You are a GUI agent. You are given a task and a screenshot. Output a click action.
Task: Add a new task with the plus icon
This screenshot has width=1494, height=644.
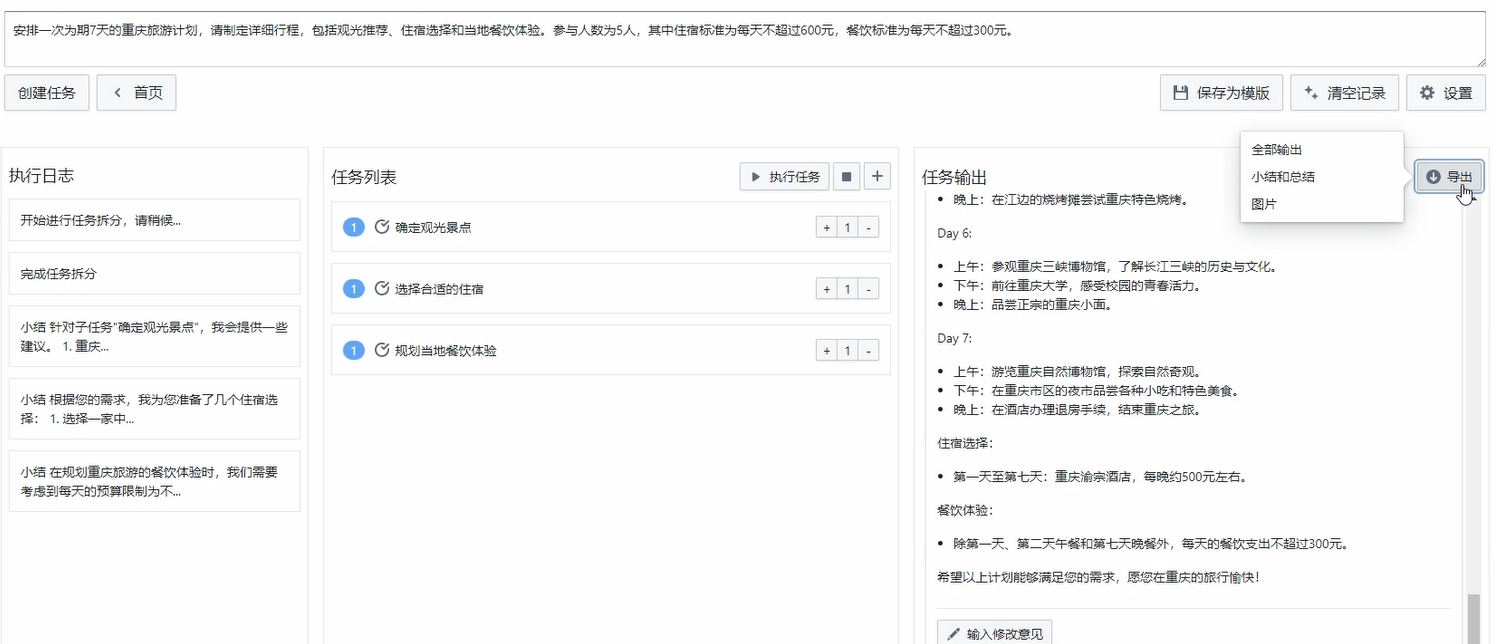point(877,177)
